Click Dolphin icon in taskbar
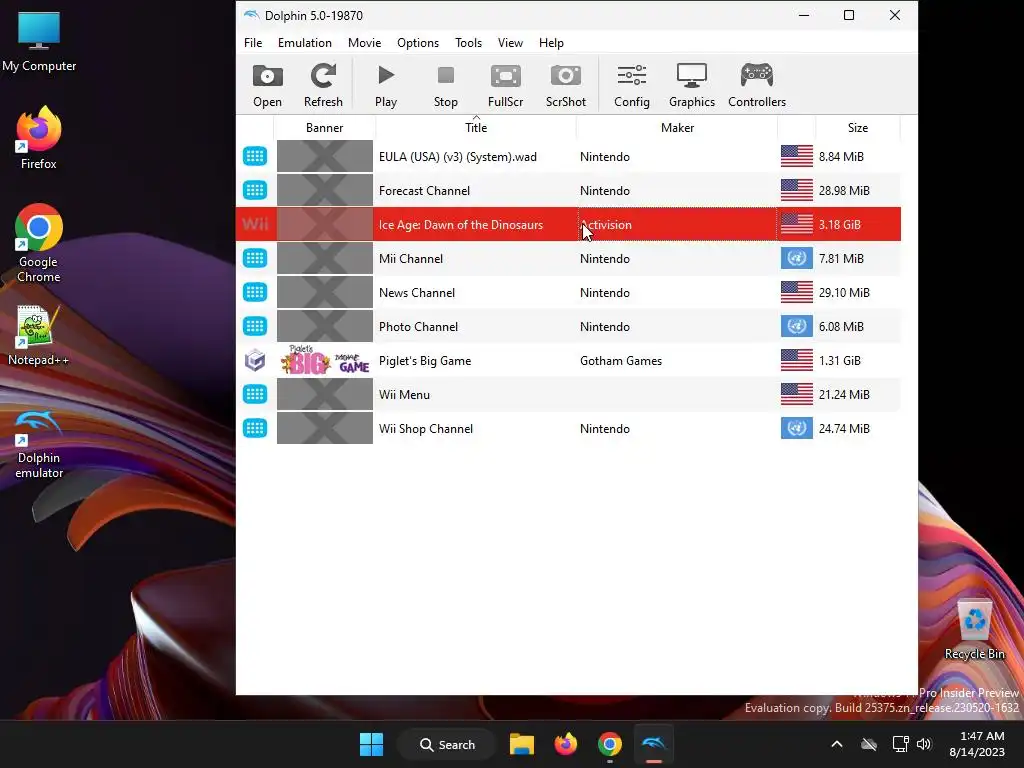Screen dimensions: 1024x768 [653, 744]
